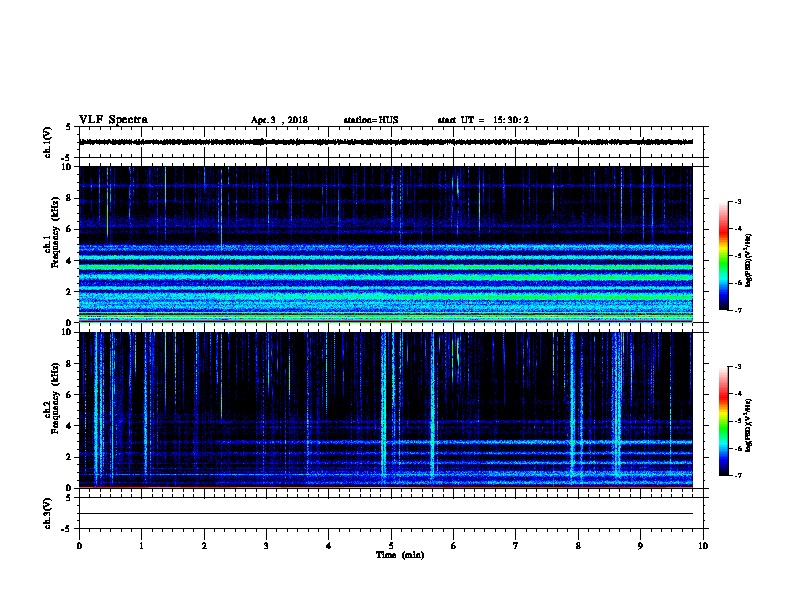Click the ch.1 spectrogram panel
The image size is (792, 612).
click(386, 244)
